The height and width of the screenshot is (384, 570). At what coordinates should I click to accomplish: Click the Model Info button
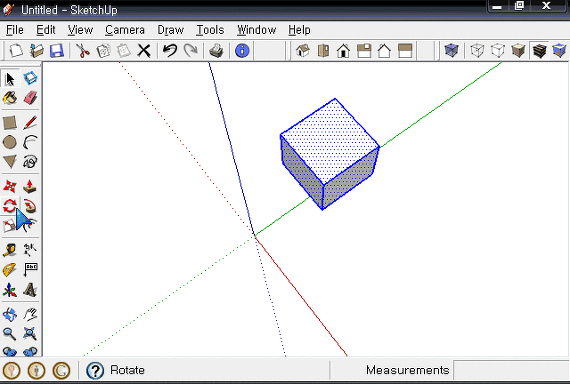coord(242,51)
